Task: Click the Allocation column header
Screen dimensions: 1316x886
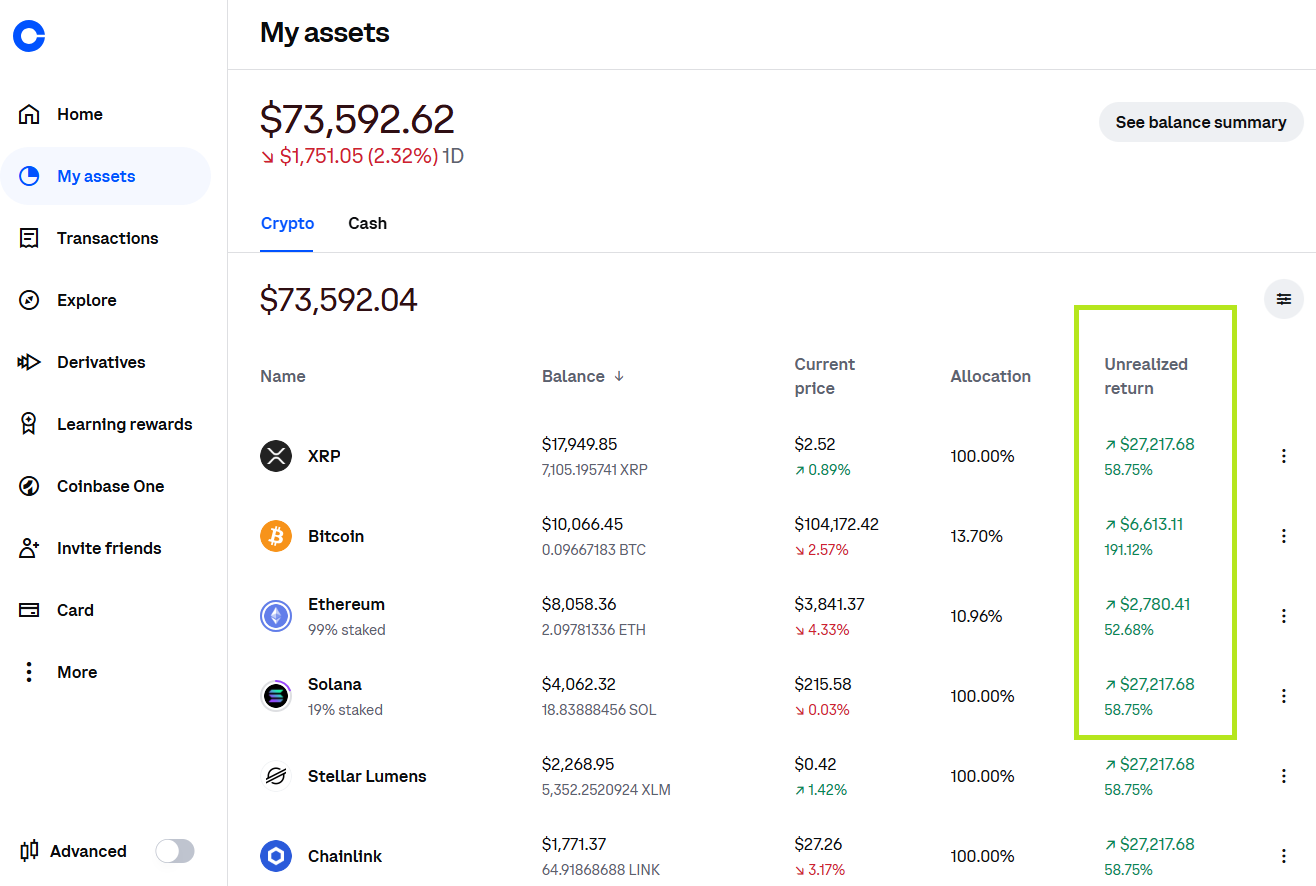Action: [x=991, y=376]
